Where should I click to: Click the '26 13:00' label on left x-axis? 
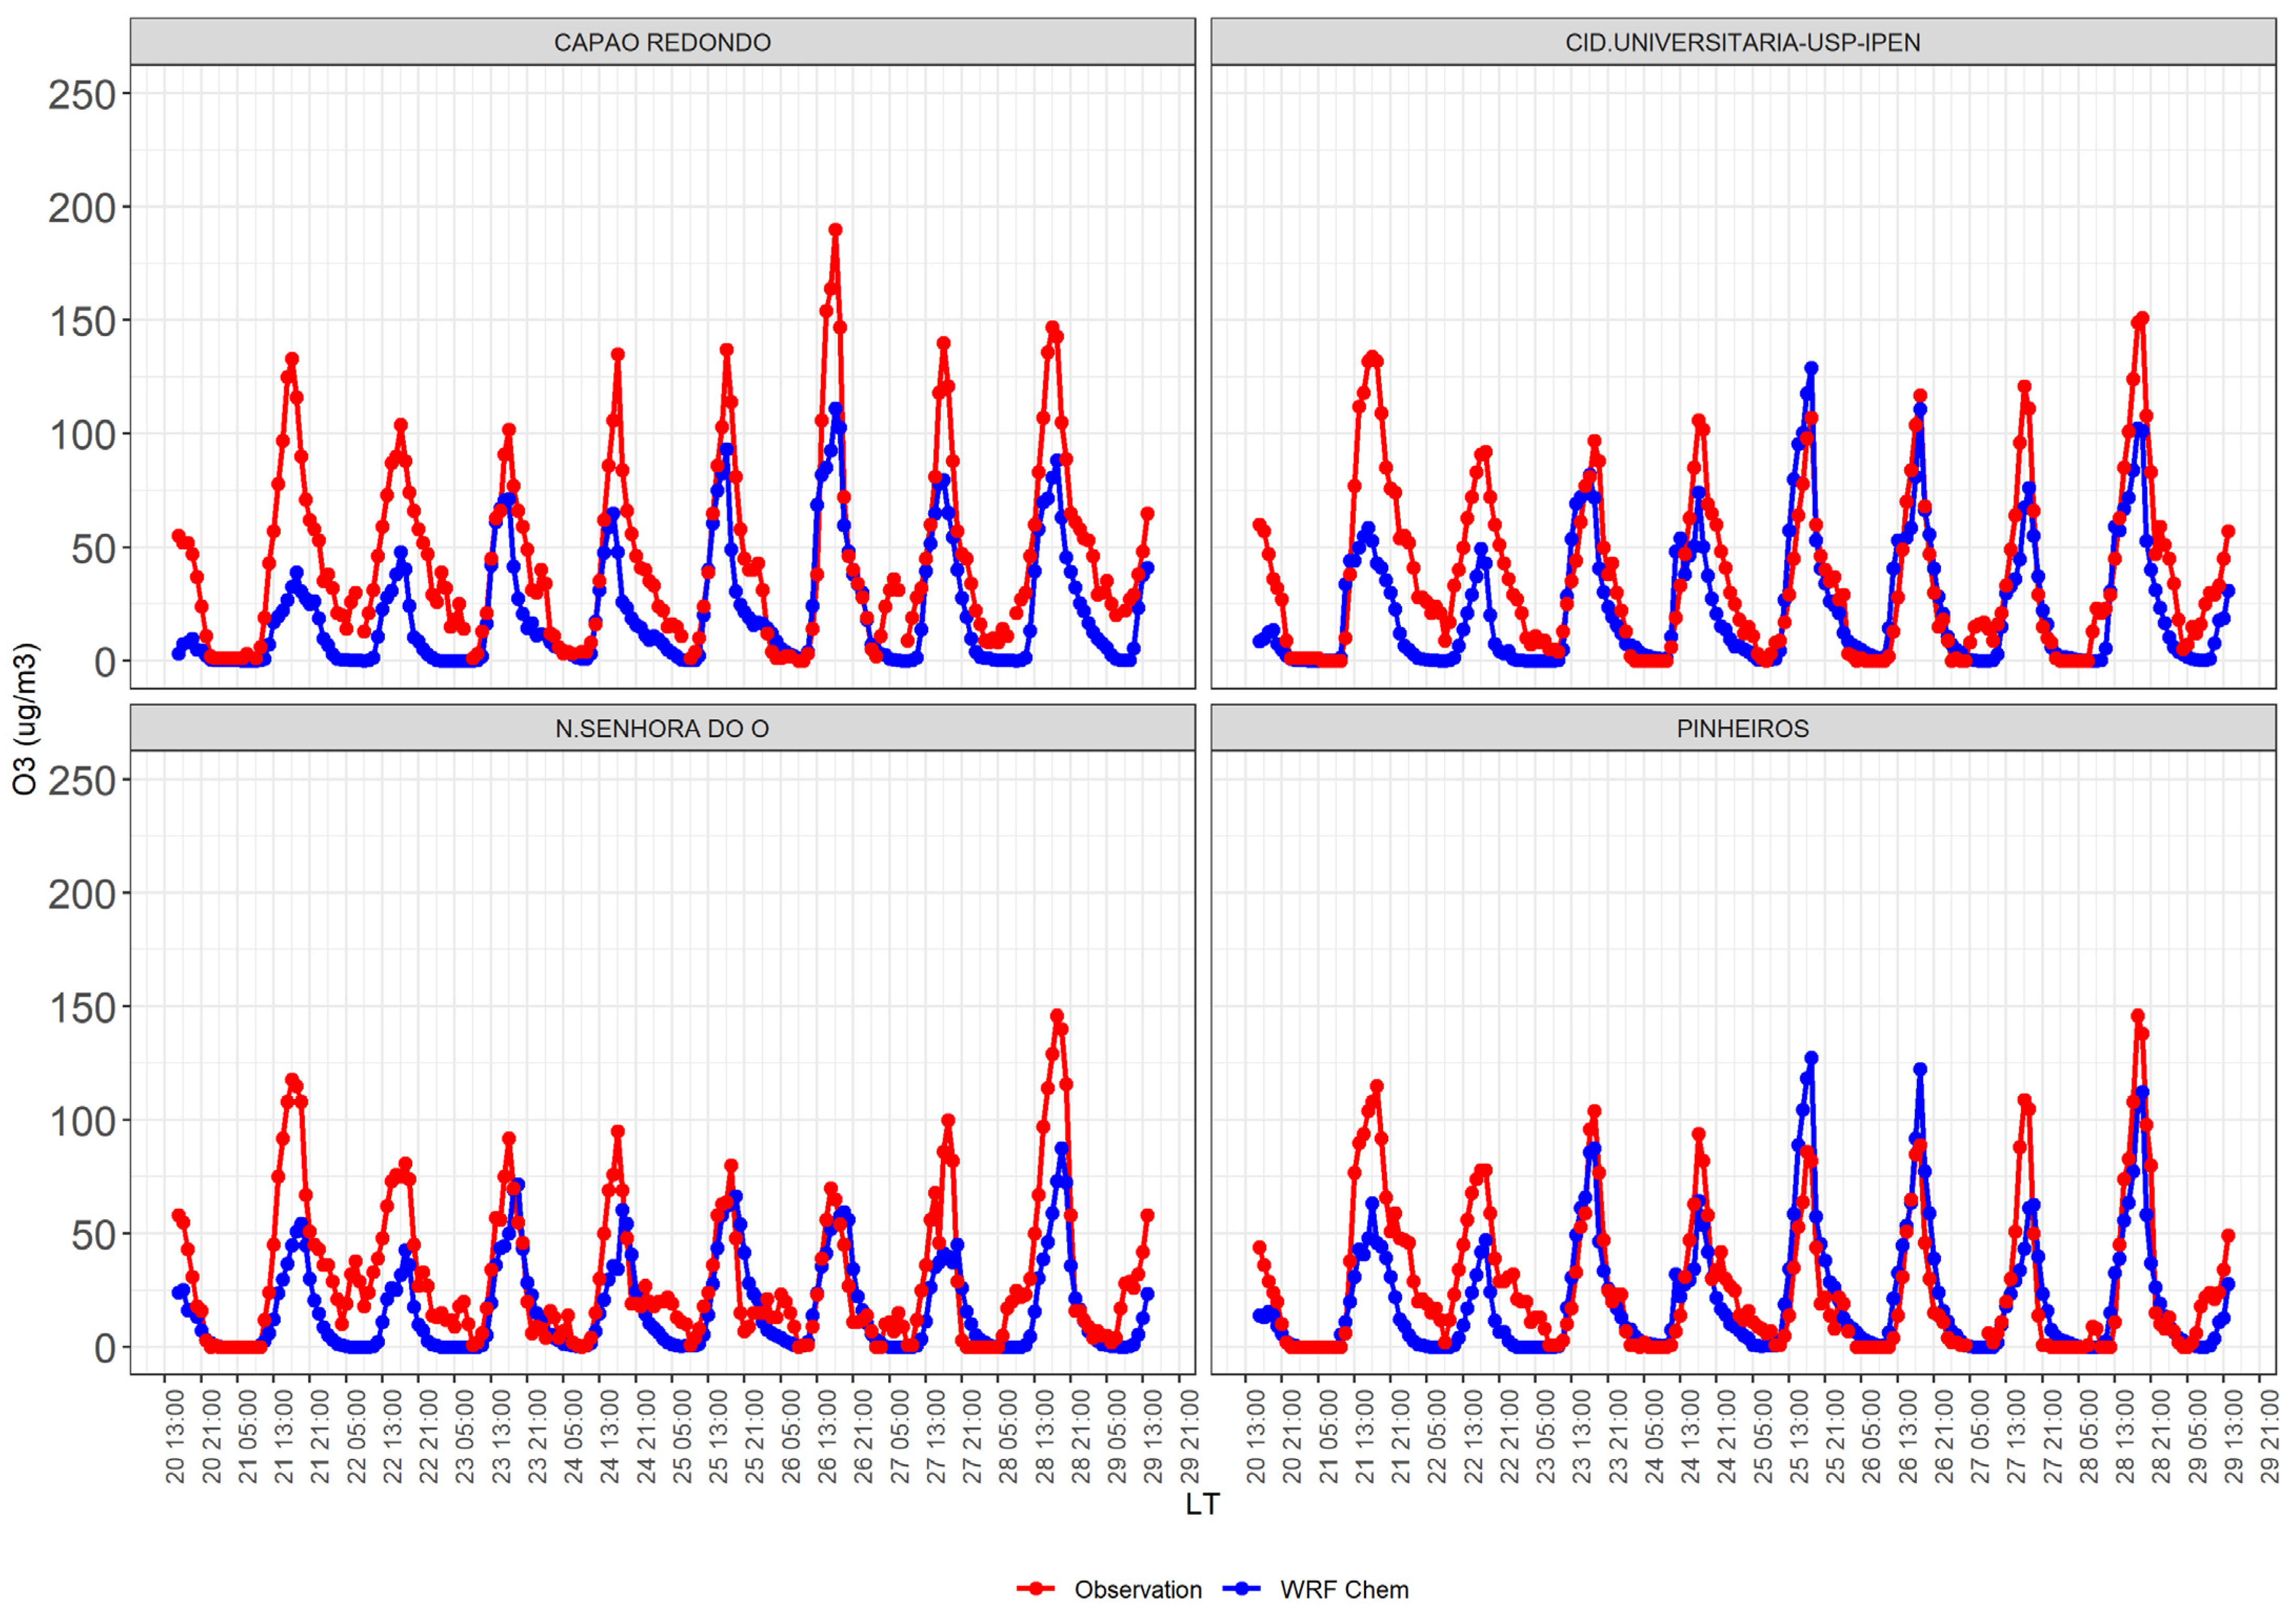coord(828,1437)
